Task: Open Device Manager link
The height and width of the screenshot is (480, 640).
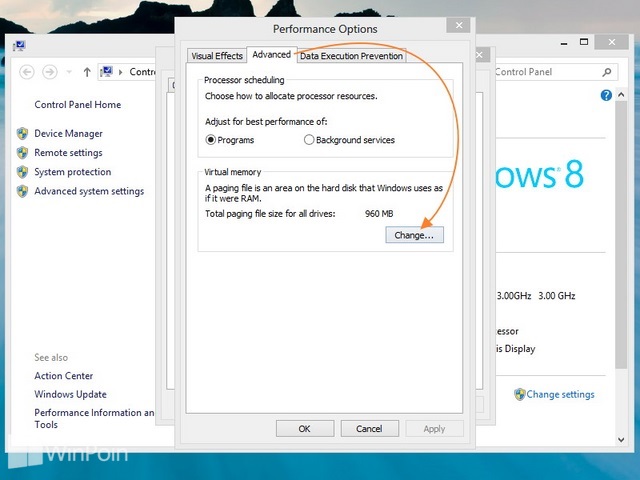Action: coord(69,133)
